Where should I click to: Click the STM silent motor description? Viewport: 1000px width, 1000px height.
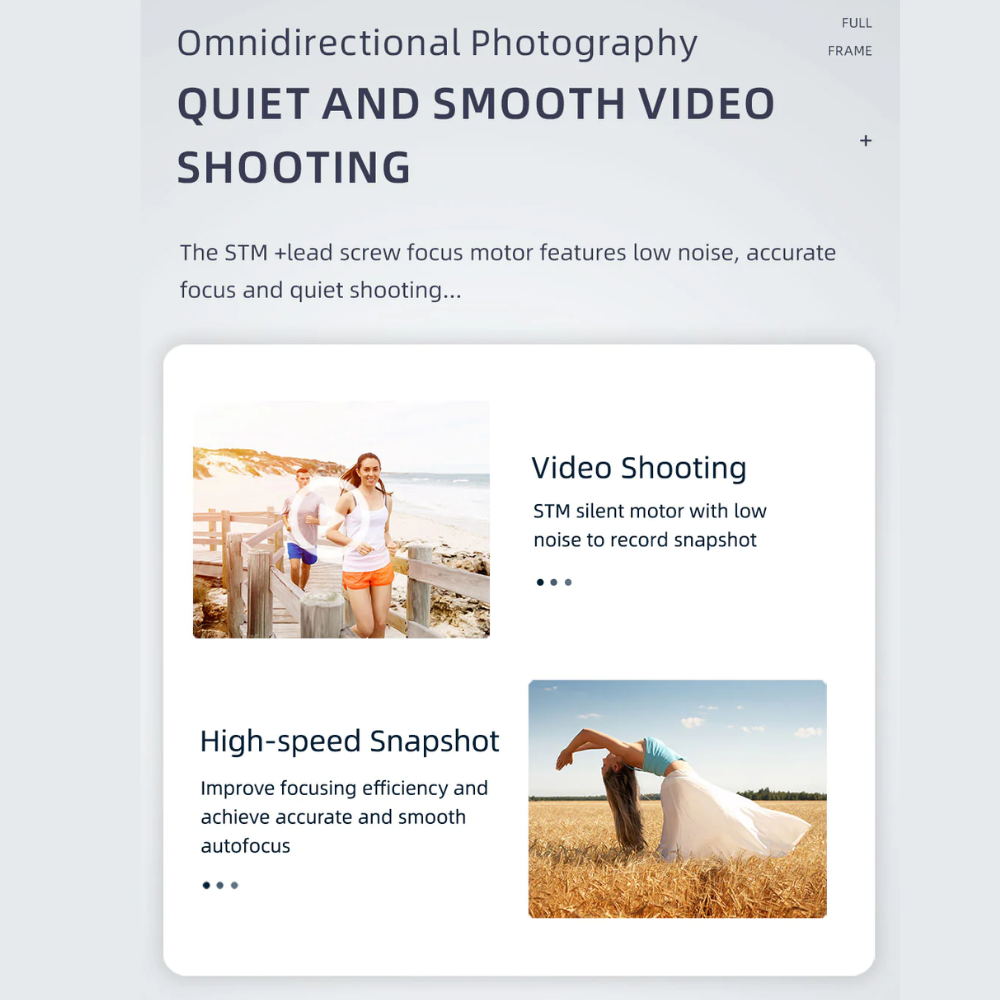pyautogui.click(x=649, y=525)
